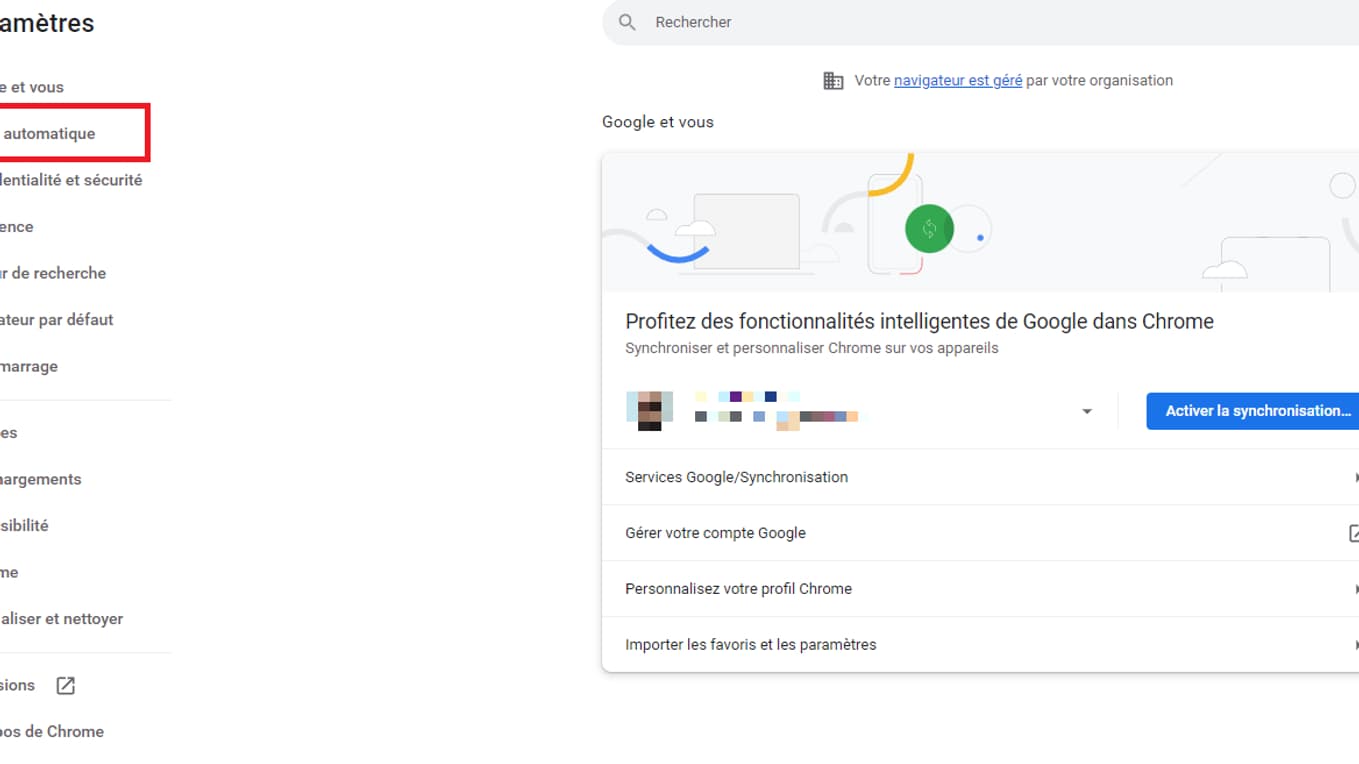Image resolution: width=1359 pixels, height=764 pixels.
Task: Open the 'de Chrome' sidebar item
Action: (52, 731)
